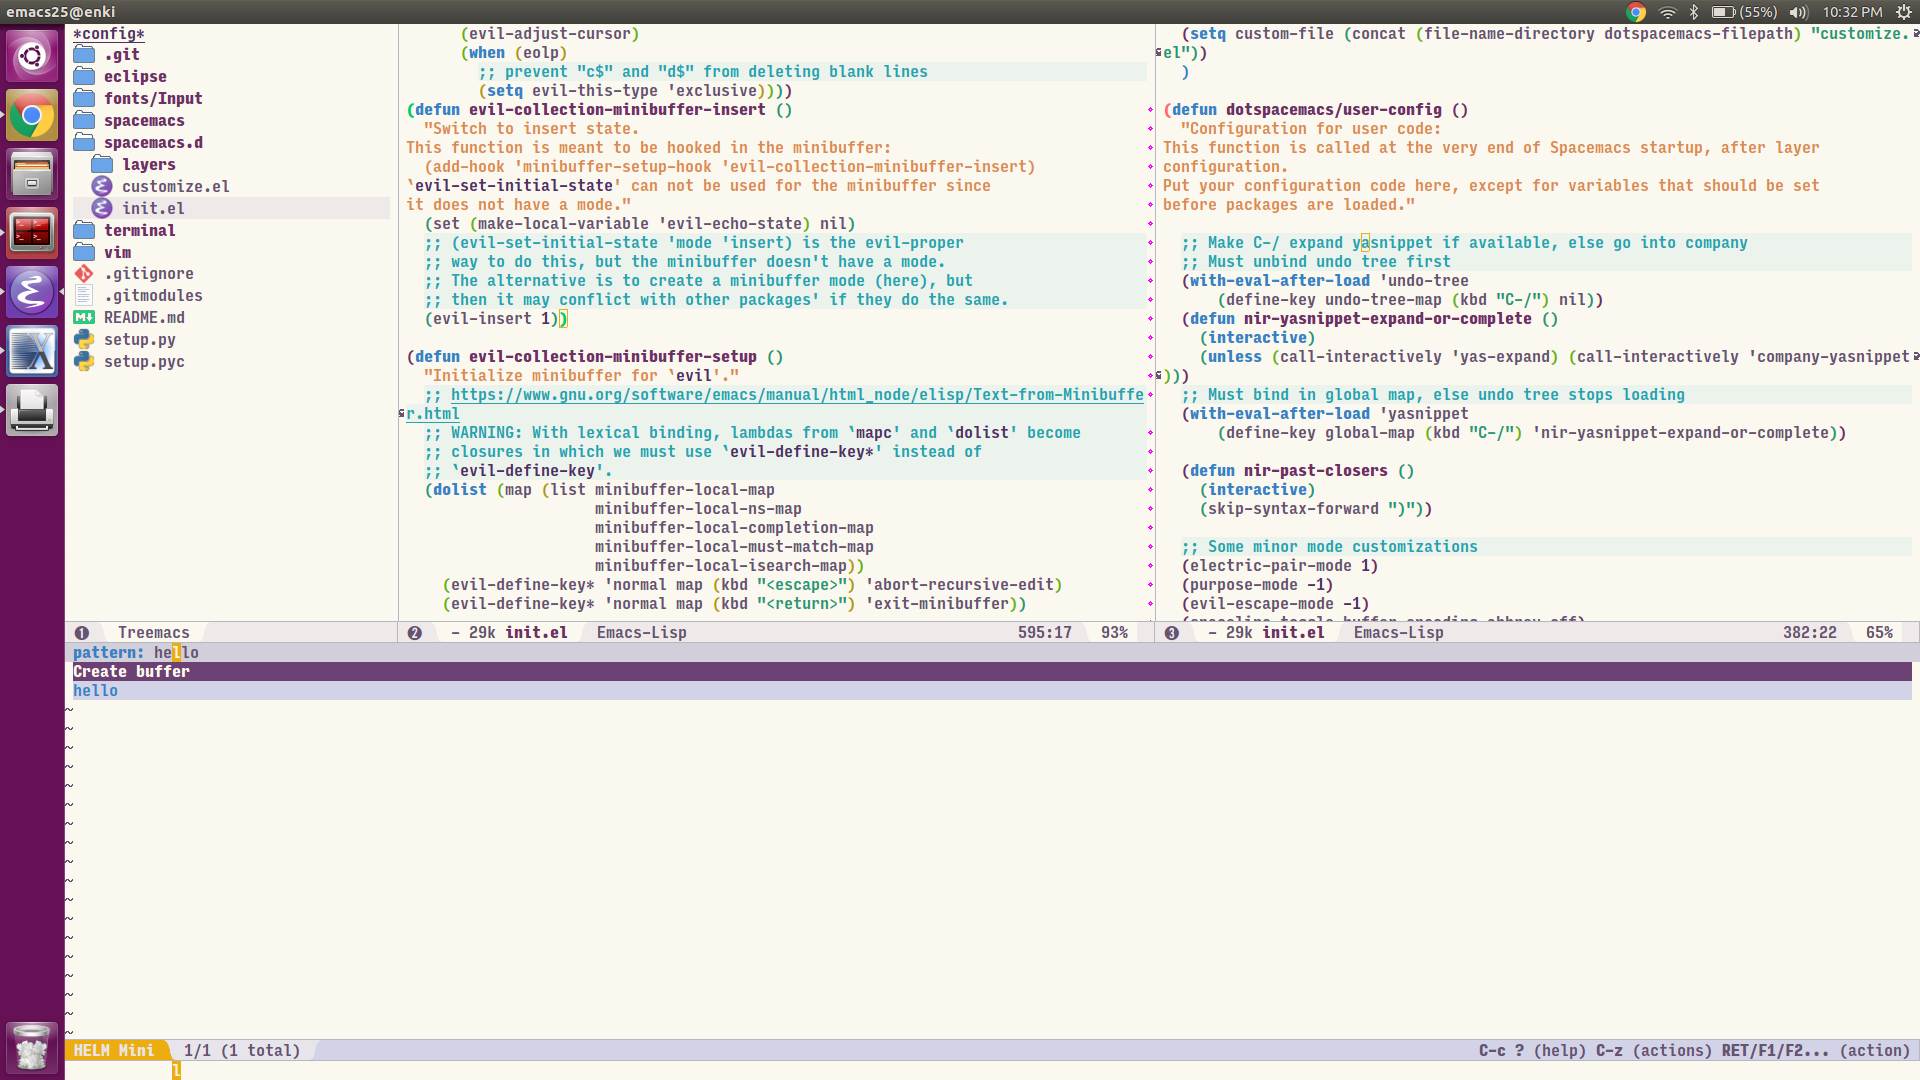
Task: Click the Emacs-Lisp mode name in modeline
Action: pos(640,632)
